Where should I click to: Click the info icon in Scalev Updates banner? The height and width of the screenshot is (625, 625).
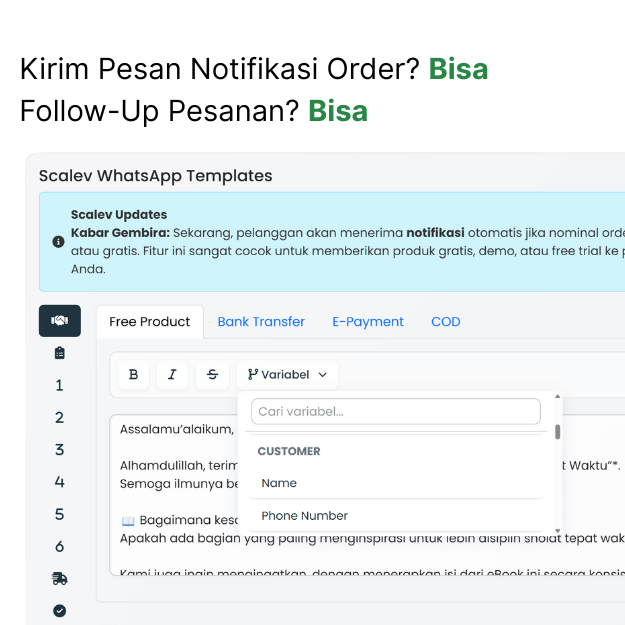(x=58, y=242)
